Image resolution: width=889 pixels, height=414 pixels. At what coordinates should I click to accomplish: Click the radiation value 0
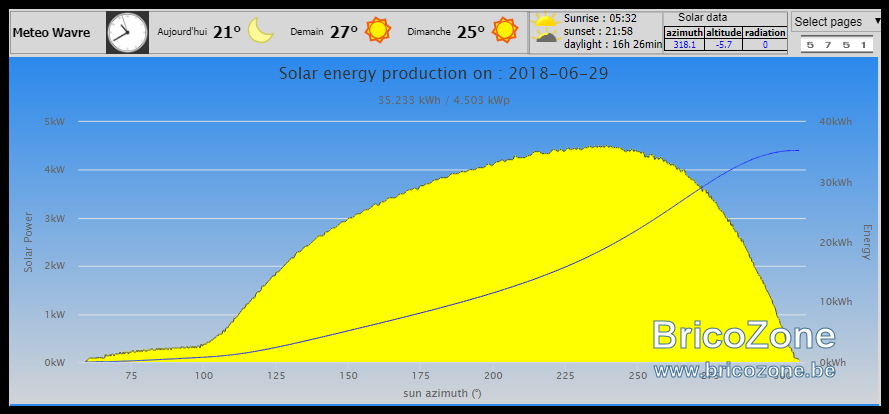tap(765, 45)
